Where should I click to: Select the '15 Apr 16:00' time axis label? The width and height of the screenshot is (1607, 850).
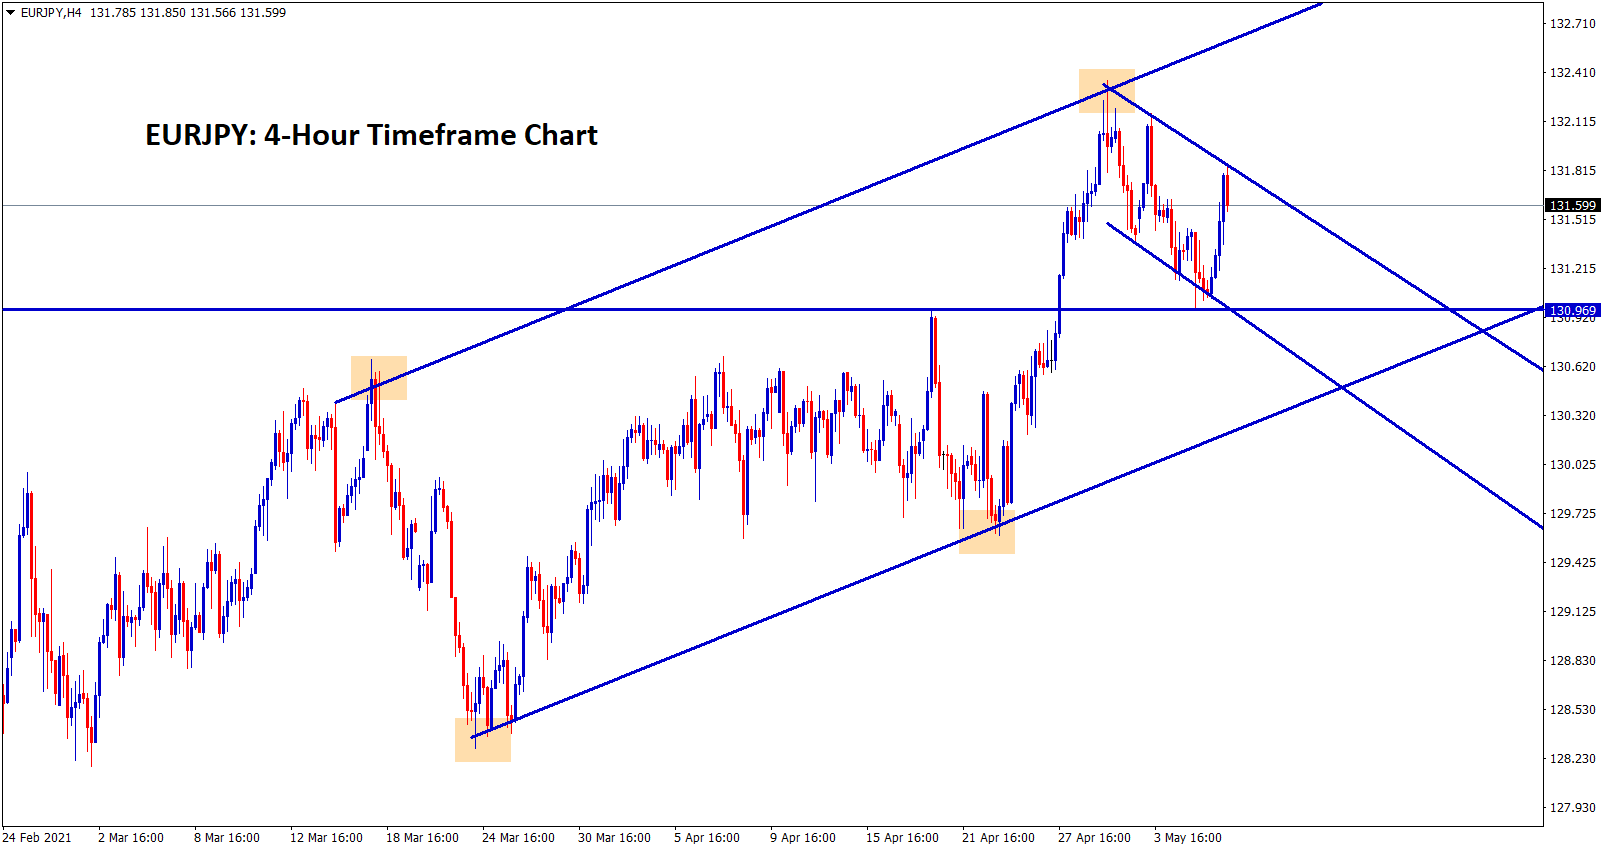tap(902, 838)
